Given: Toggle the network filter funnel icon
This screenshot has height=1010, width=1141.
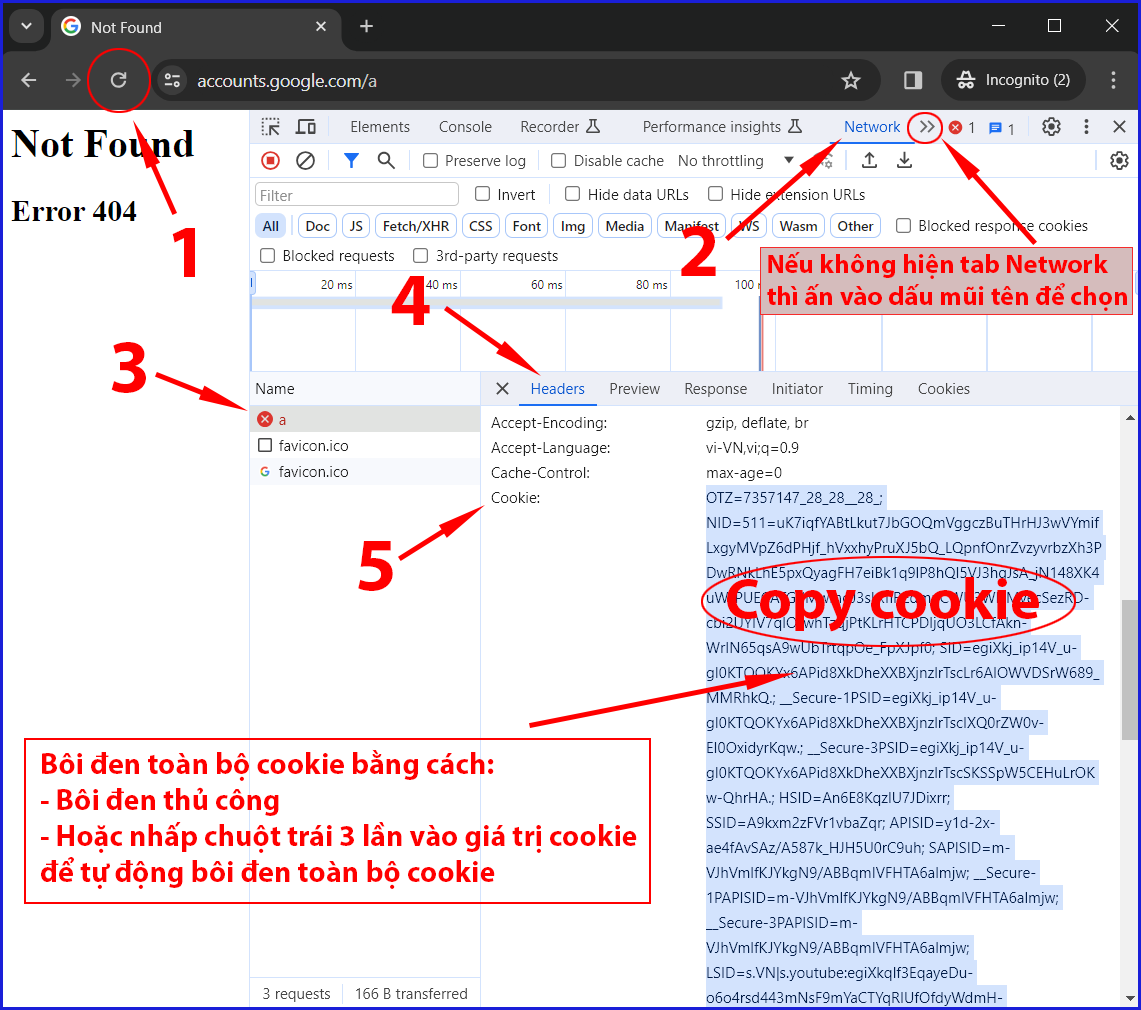Looking at the screenshot, I should 351,160.
